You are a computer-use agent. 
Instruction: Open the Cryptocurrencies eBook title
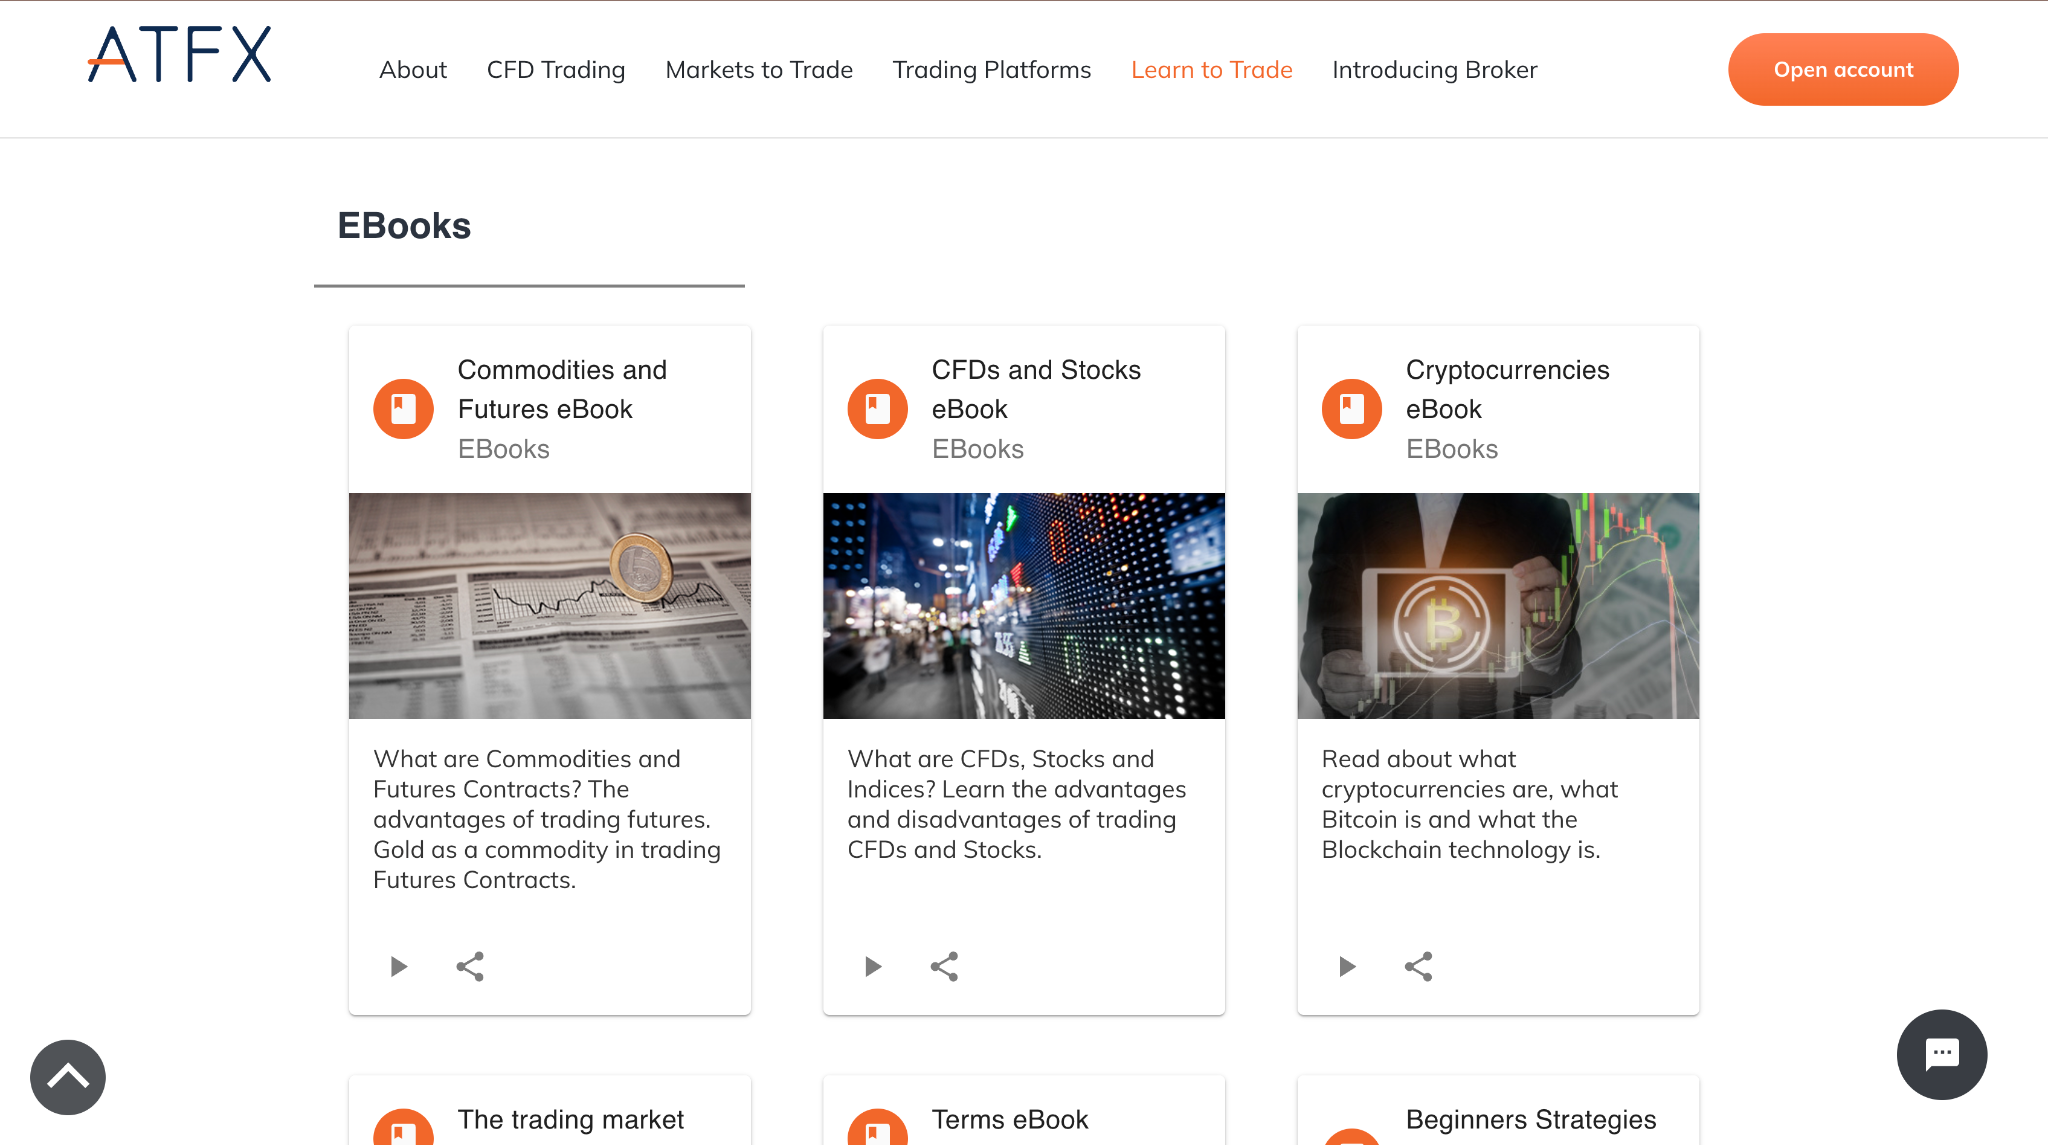(1508, 389)
